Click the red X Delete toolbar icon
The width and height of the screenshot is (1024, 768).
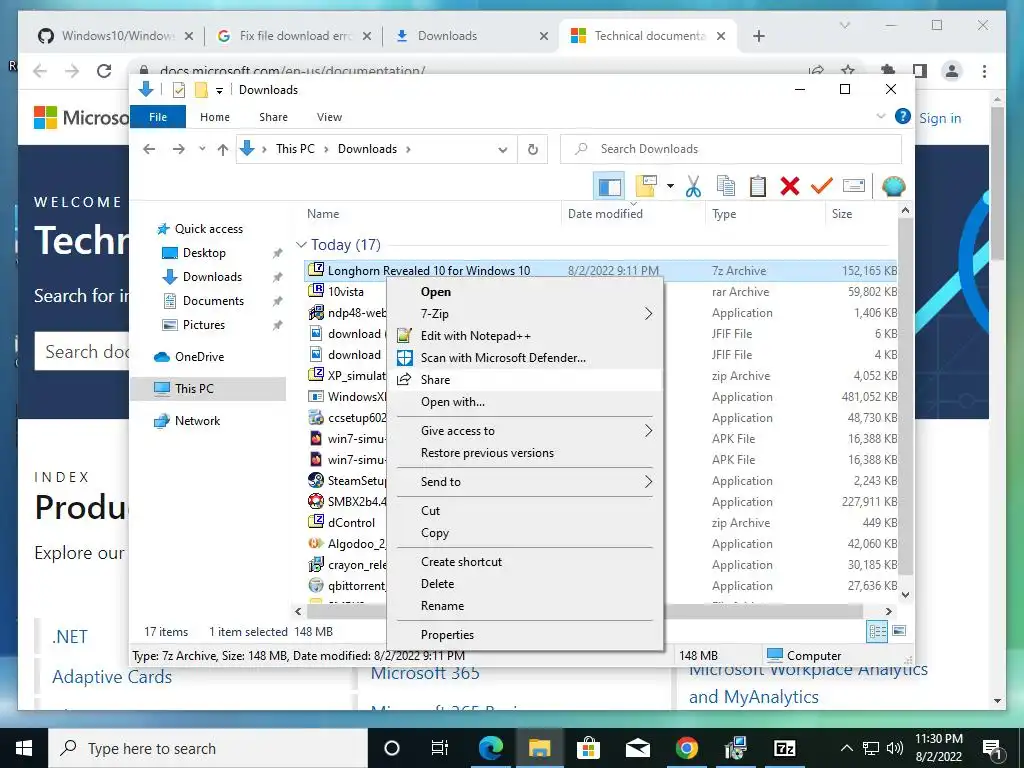pyautogui.click(x=790, y=187)
